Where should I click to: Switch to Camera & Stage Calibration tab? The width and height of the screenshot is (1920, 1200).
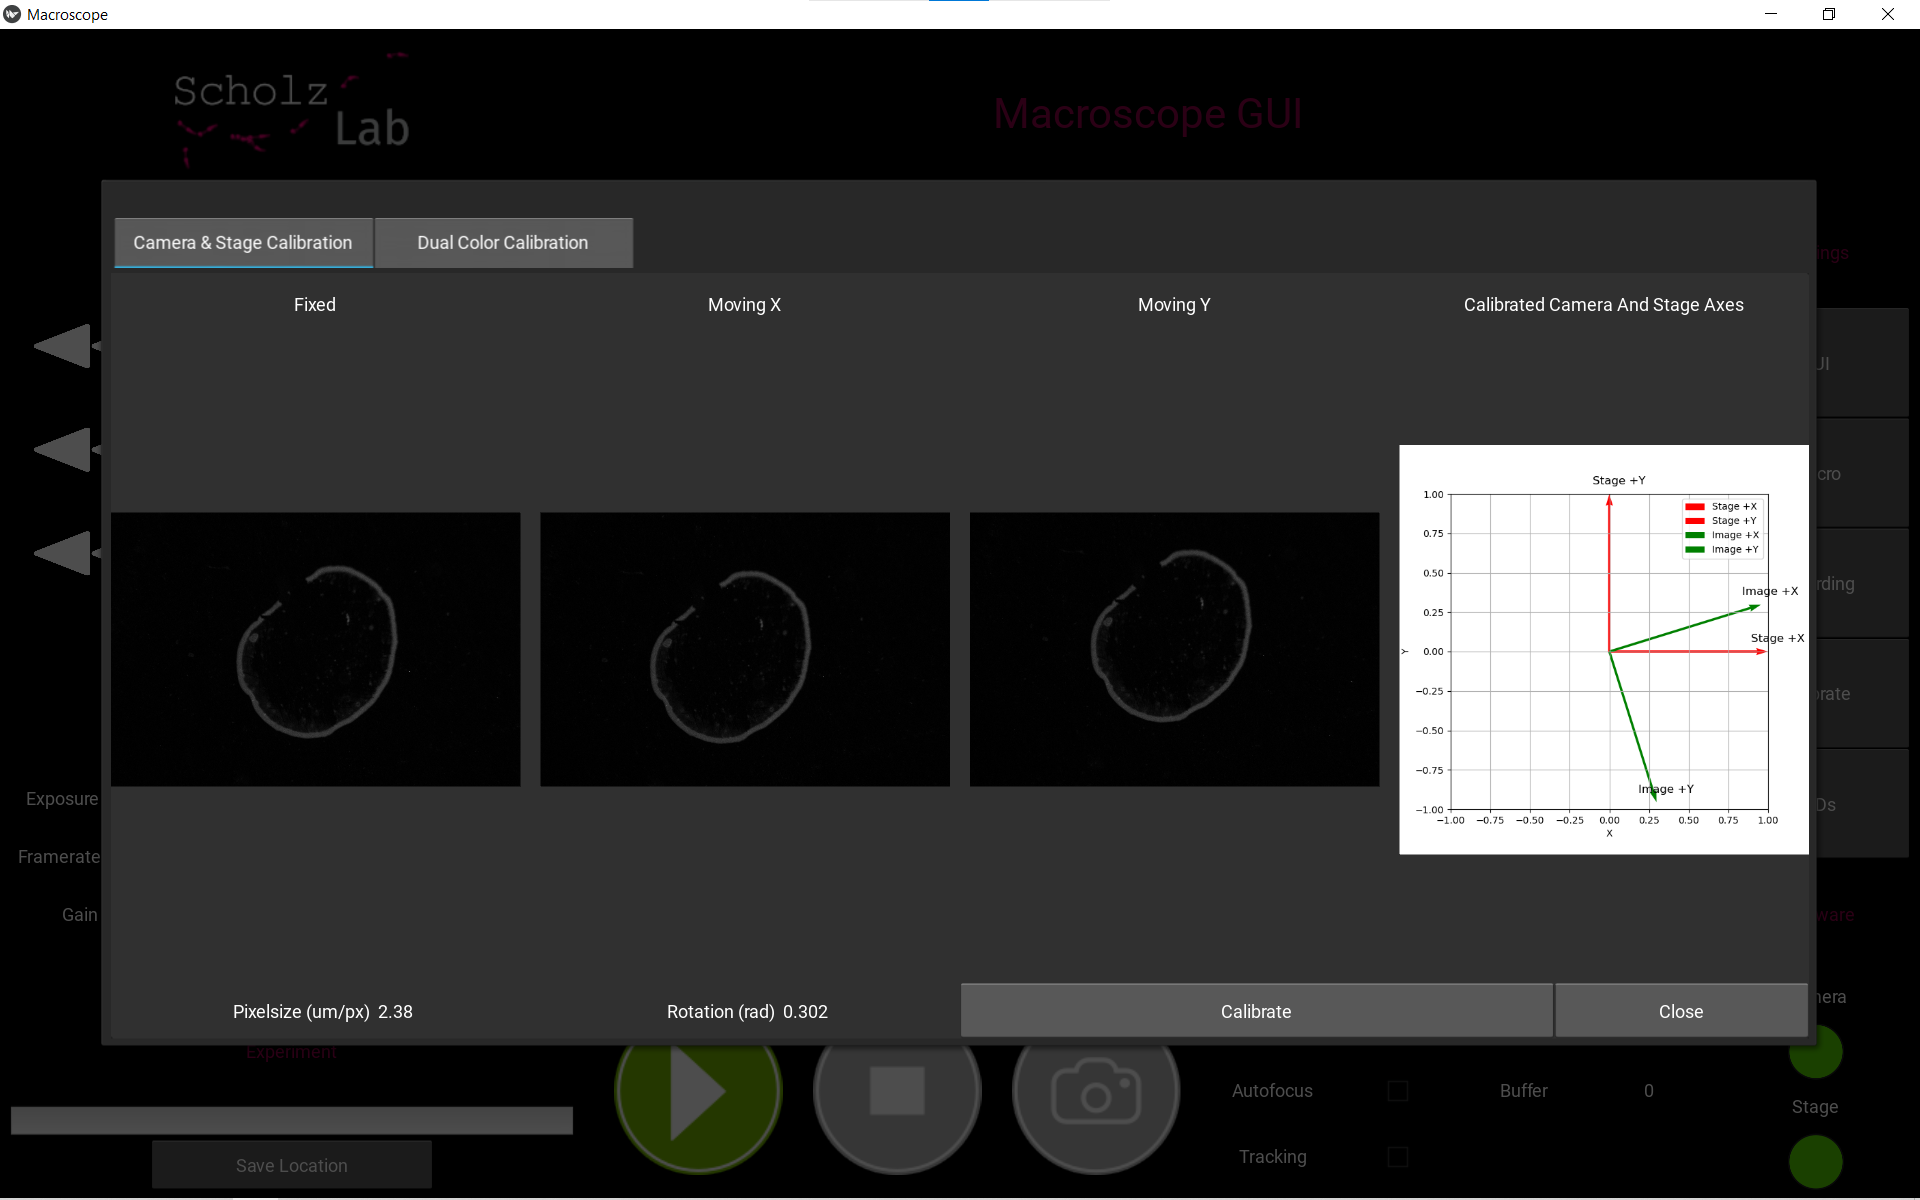(x=243, y=243)
